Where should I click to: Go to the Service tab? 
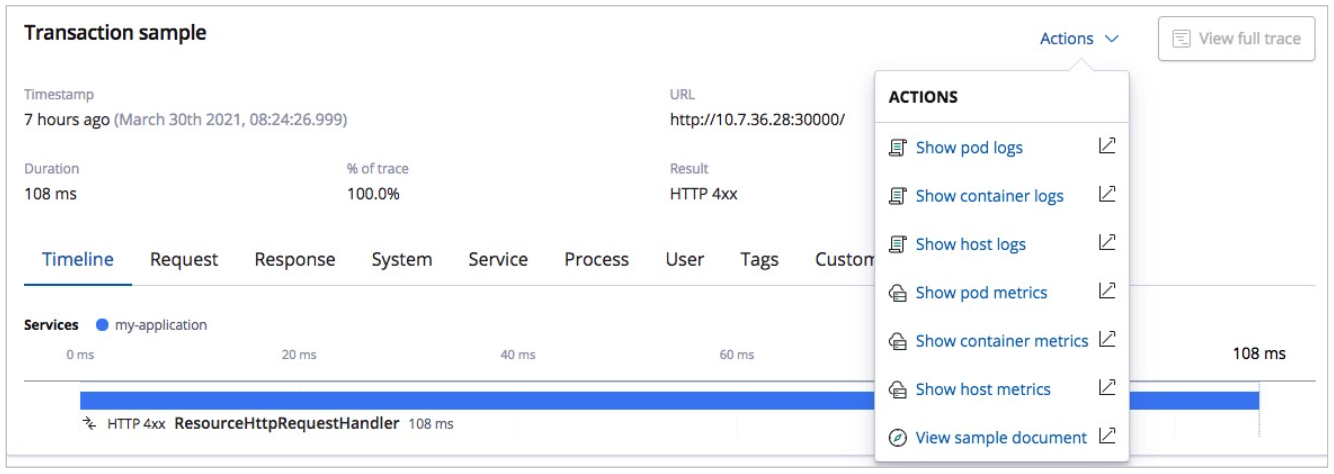point(498,259)
